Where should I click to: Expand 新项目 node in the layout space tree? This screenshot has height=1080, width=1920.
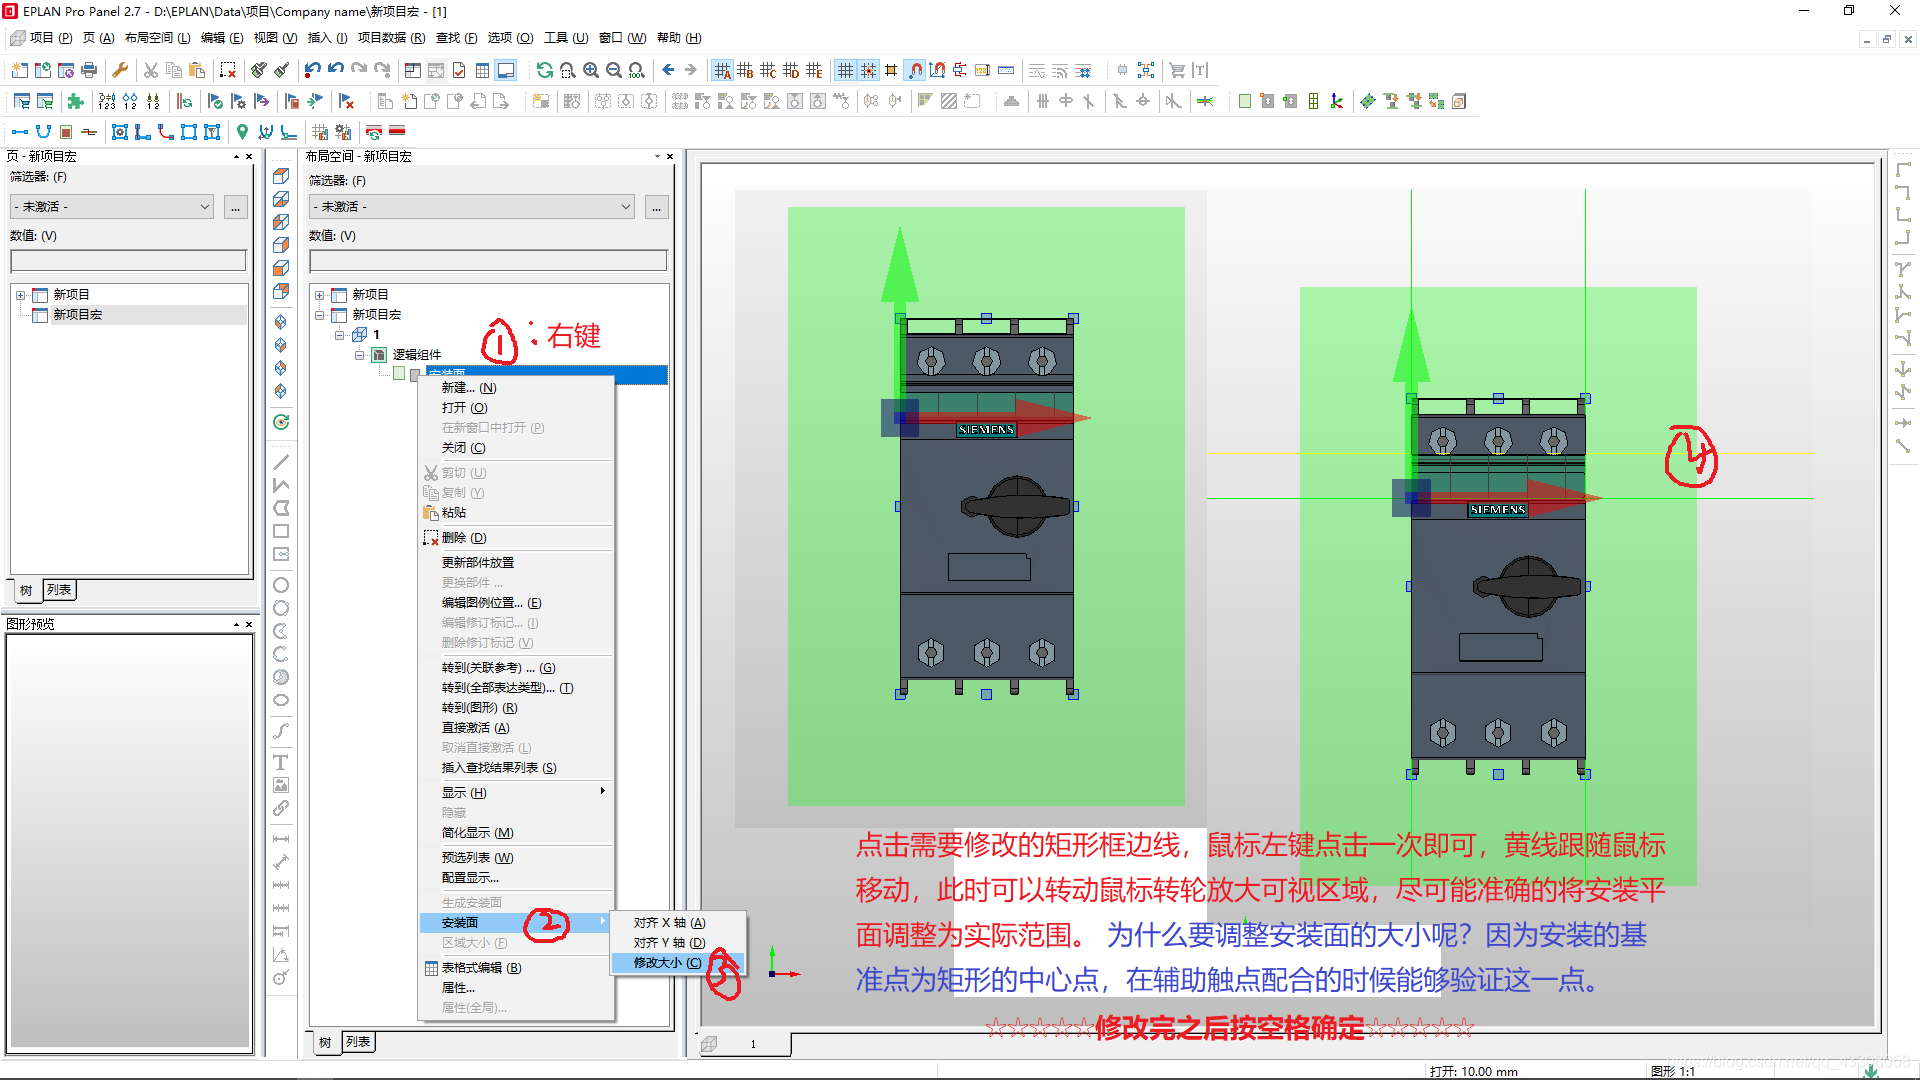pyautogui.click(x=319, y=295)
